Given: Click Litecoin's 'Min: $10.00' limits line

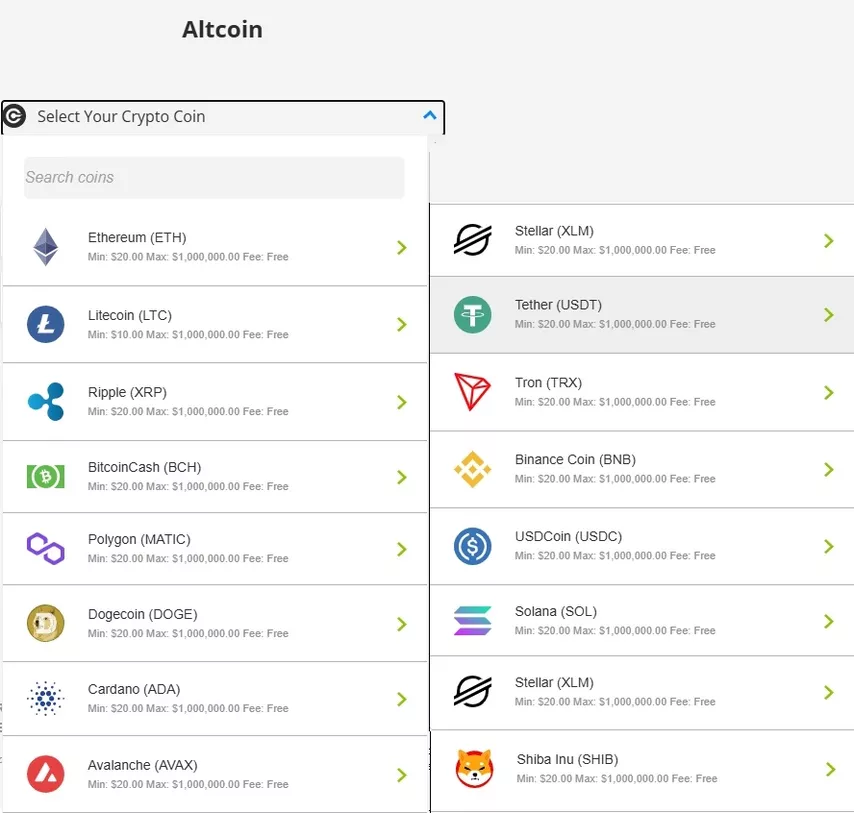Looking at the screenshot, I should tap(188, 334).
